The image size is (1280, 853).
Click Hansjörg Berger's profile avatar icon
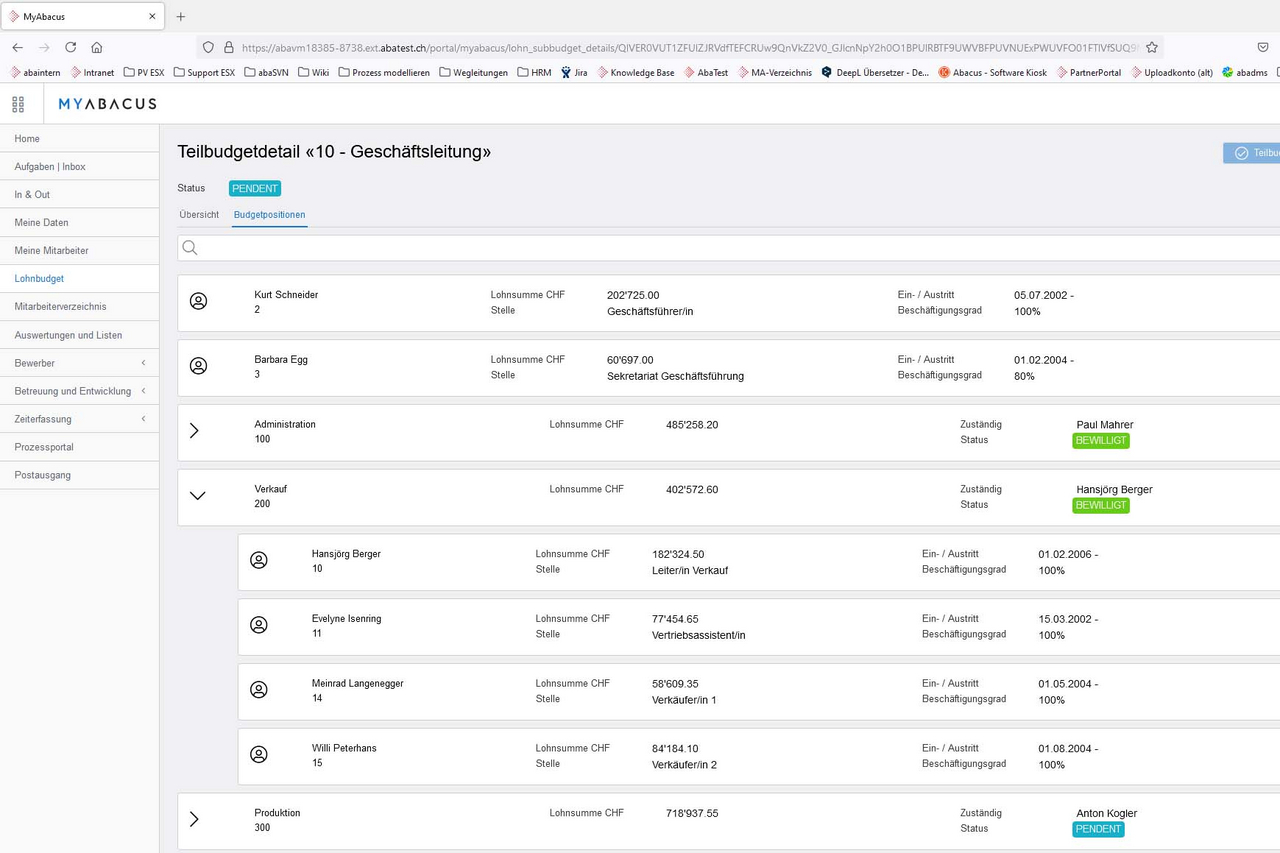pyautogui.click(x=258, y=560)
